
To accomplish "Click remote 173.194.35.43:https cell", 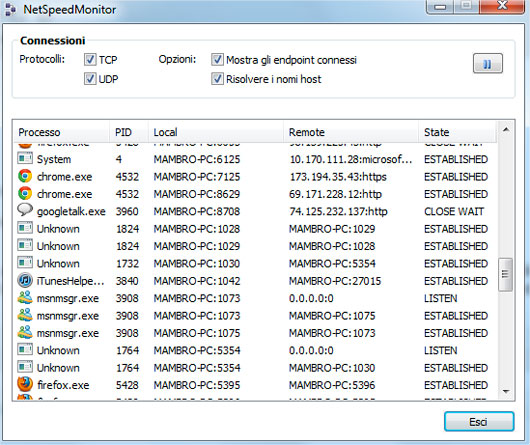I will [338, 177].
